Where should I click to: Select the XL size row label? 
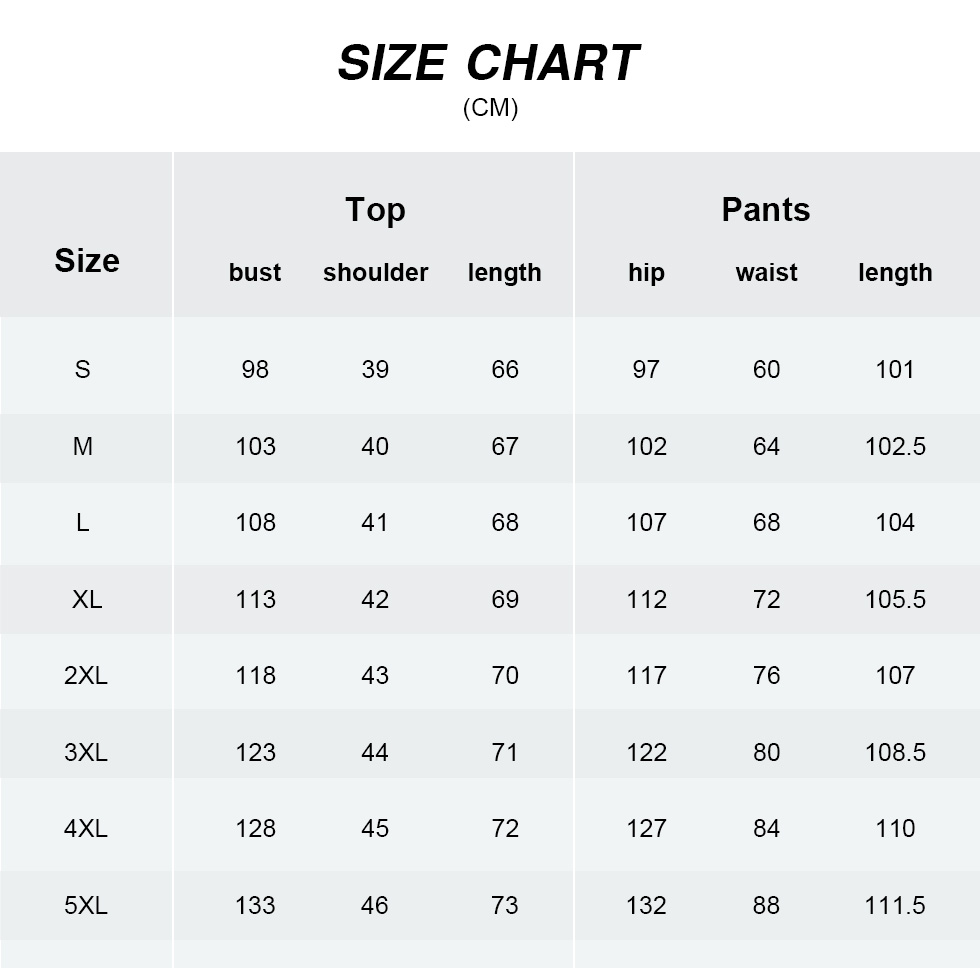tap(87, 599)
